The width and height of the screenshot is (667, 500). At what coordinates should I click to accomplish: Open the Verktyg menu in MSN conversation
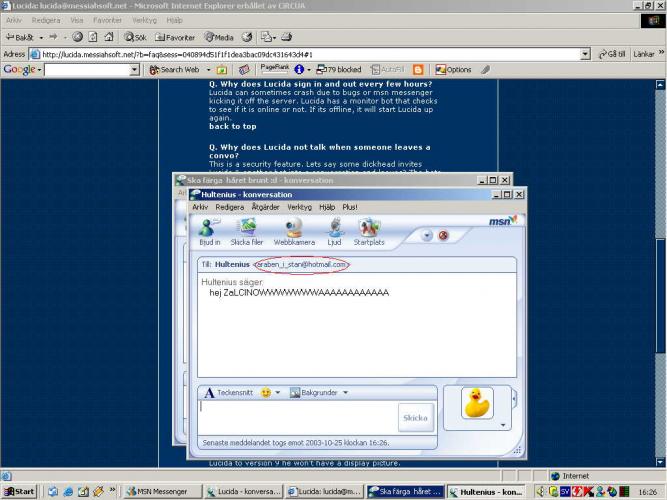point(299,207)
